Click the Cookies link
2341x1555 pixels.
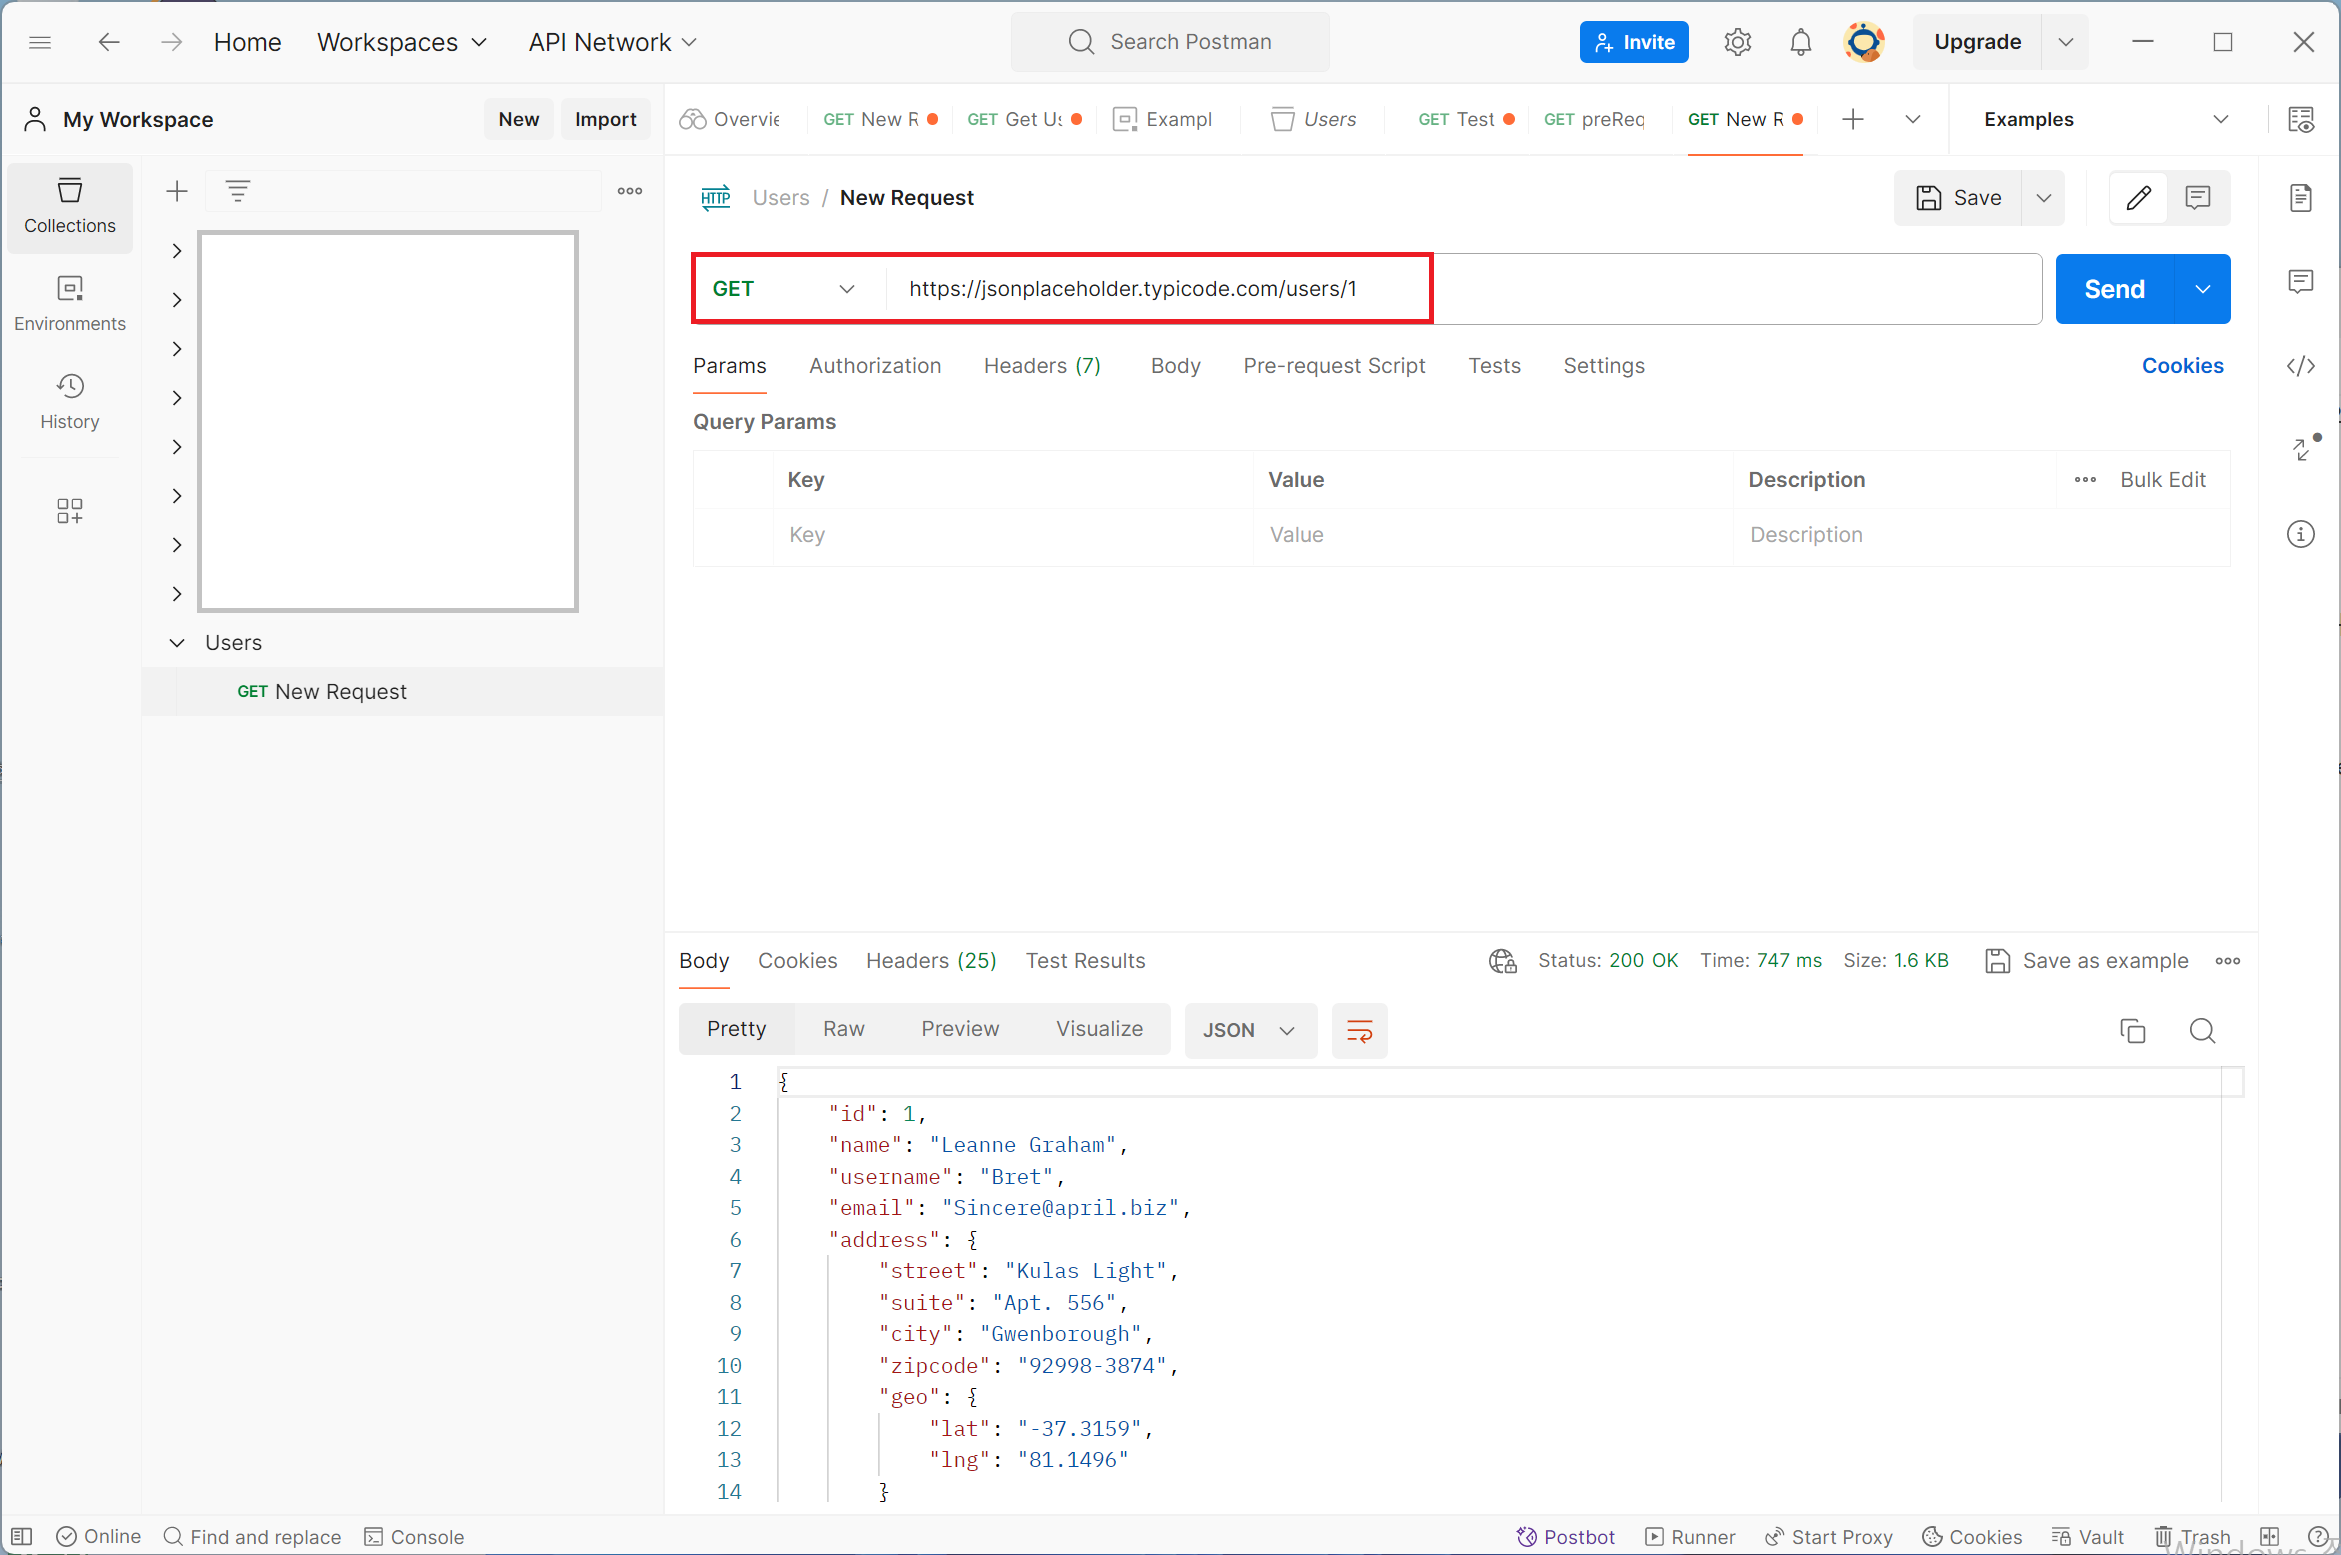click(2182, 366)
